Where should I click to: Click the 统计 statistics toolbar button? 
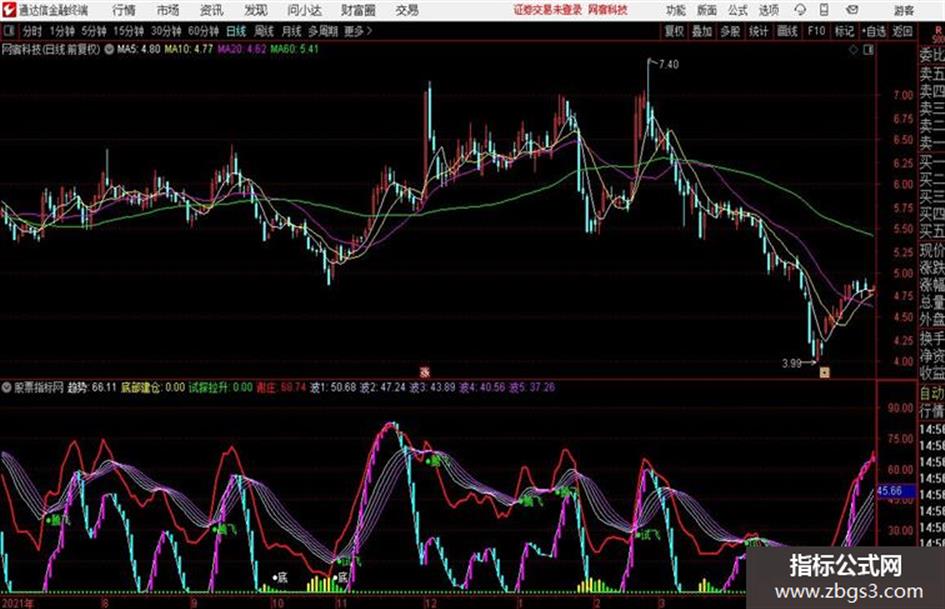758,31
